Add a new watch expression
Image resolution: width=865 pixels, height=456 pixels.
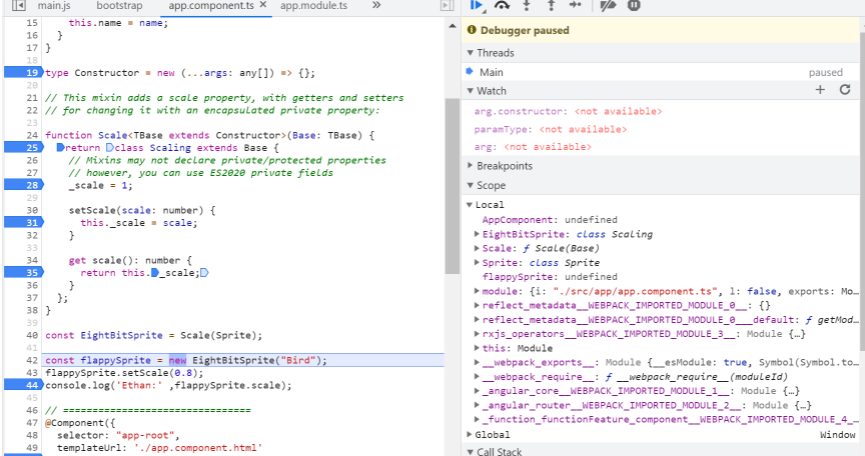(820, 90)
